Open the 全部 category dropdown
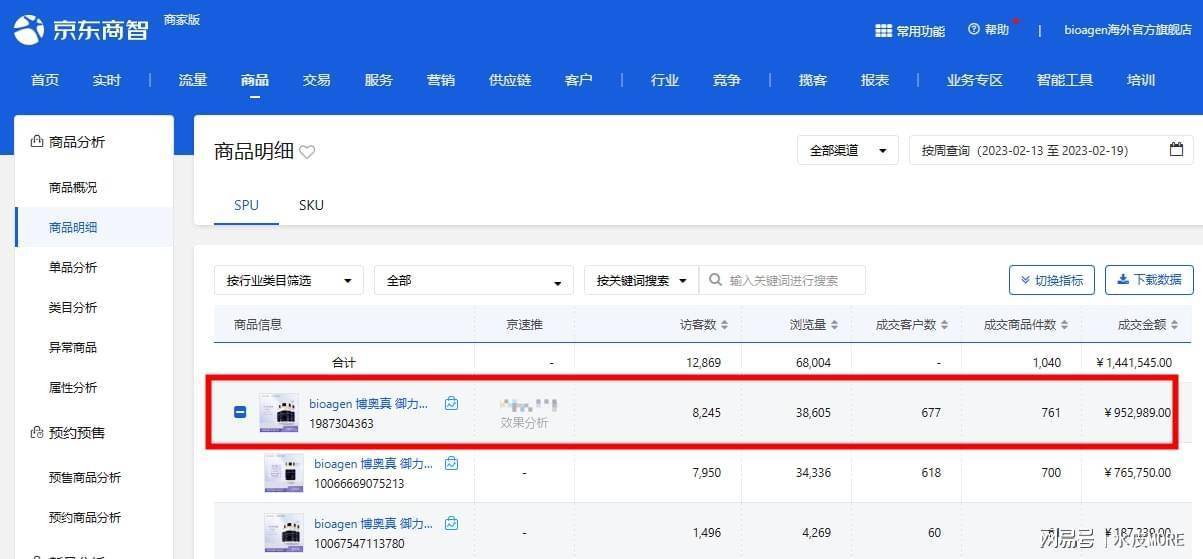Image resolution: width=1203 pixels, height=559 pixels. [x=474, y=280]
